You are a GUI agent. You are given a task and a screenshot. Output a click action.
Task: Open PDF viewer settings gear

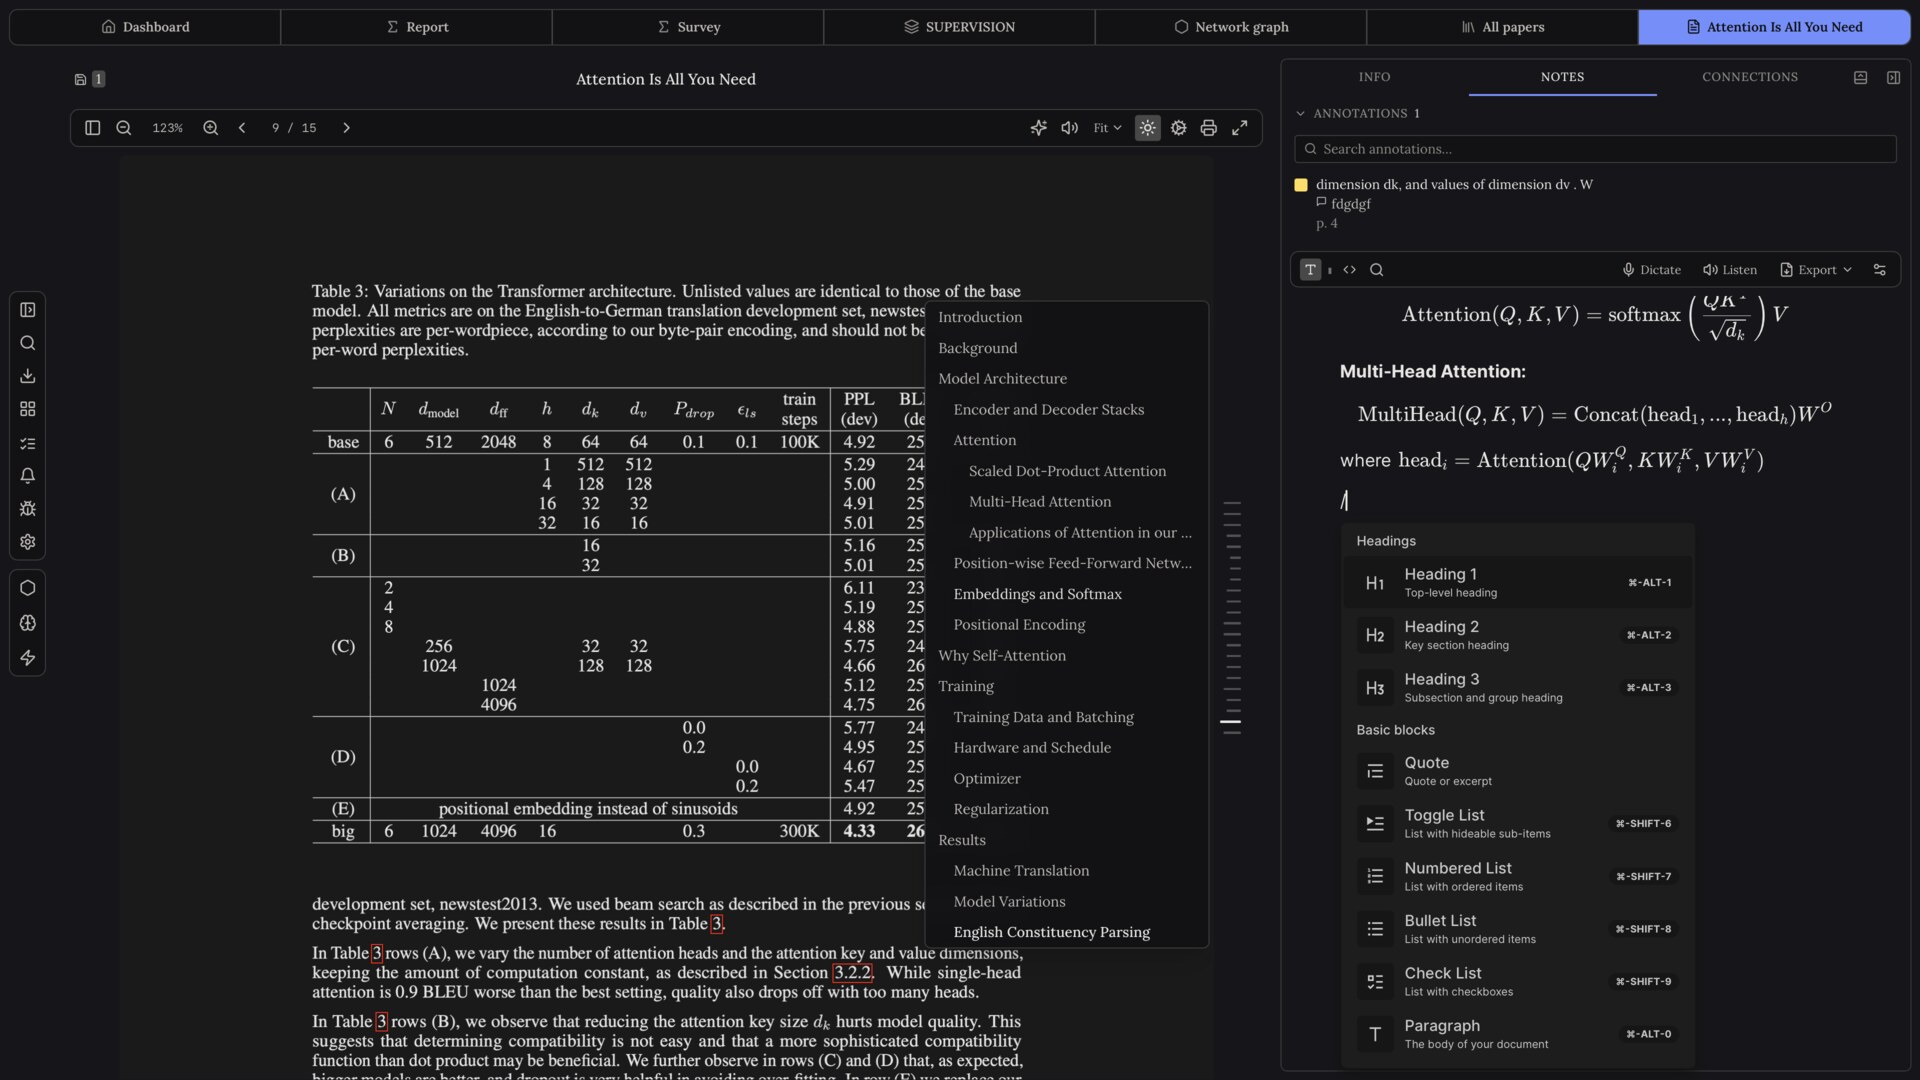[x=1179, y=128]
